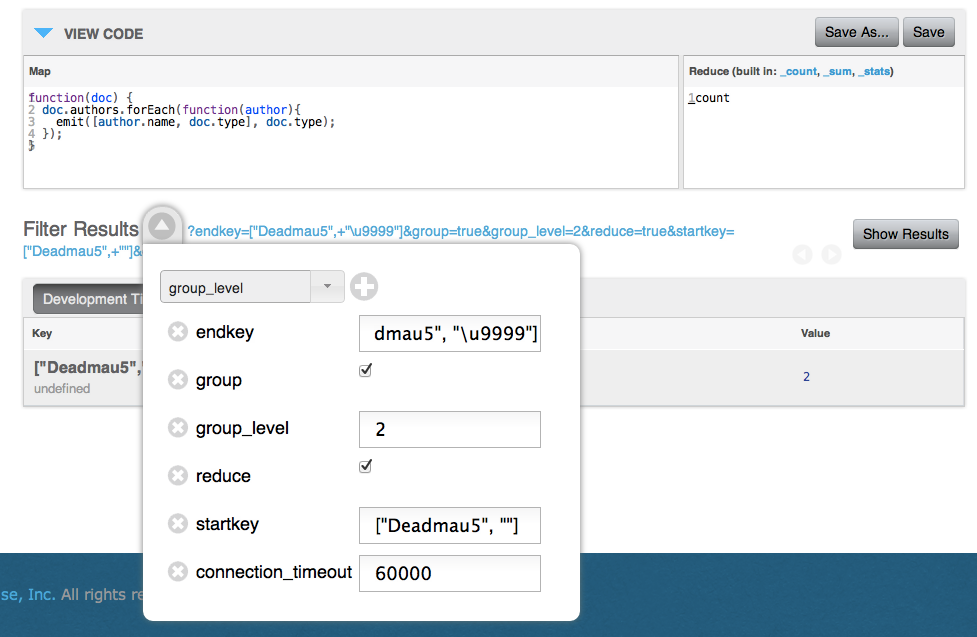Collapse the Filter Results popup arrow
The height and width of the screenshot is (637, 977).
tap(163, 224)
